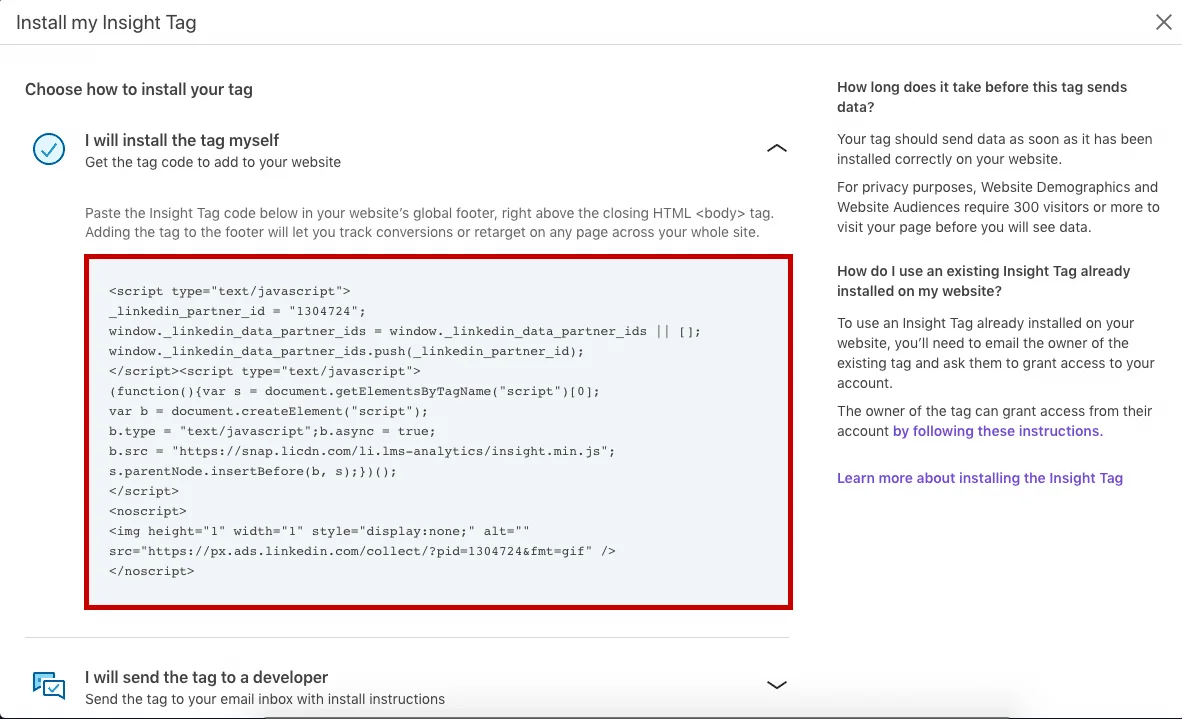
Task: Select the 'I will send the tag to a developer' heading
Action: coord(207,677)
